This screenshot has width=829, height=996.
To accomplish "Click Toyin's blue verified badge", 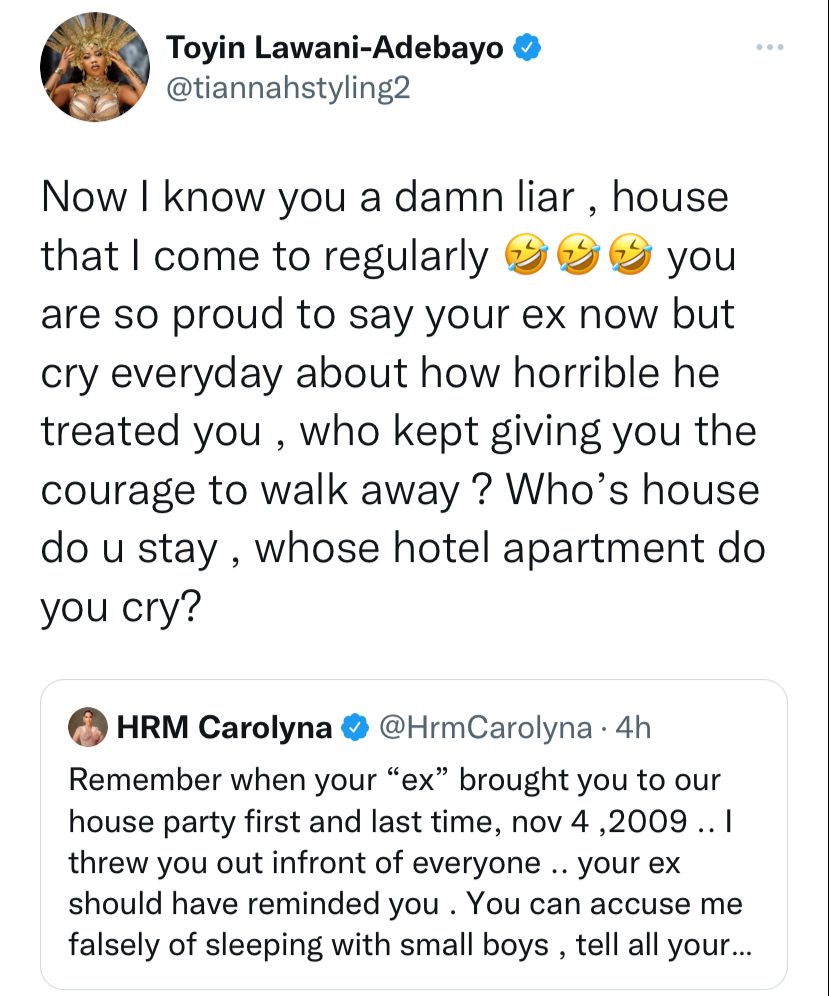I will point(527,48).
